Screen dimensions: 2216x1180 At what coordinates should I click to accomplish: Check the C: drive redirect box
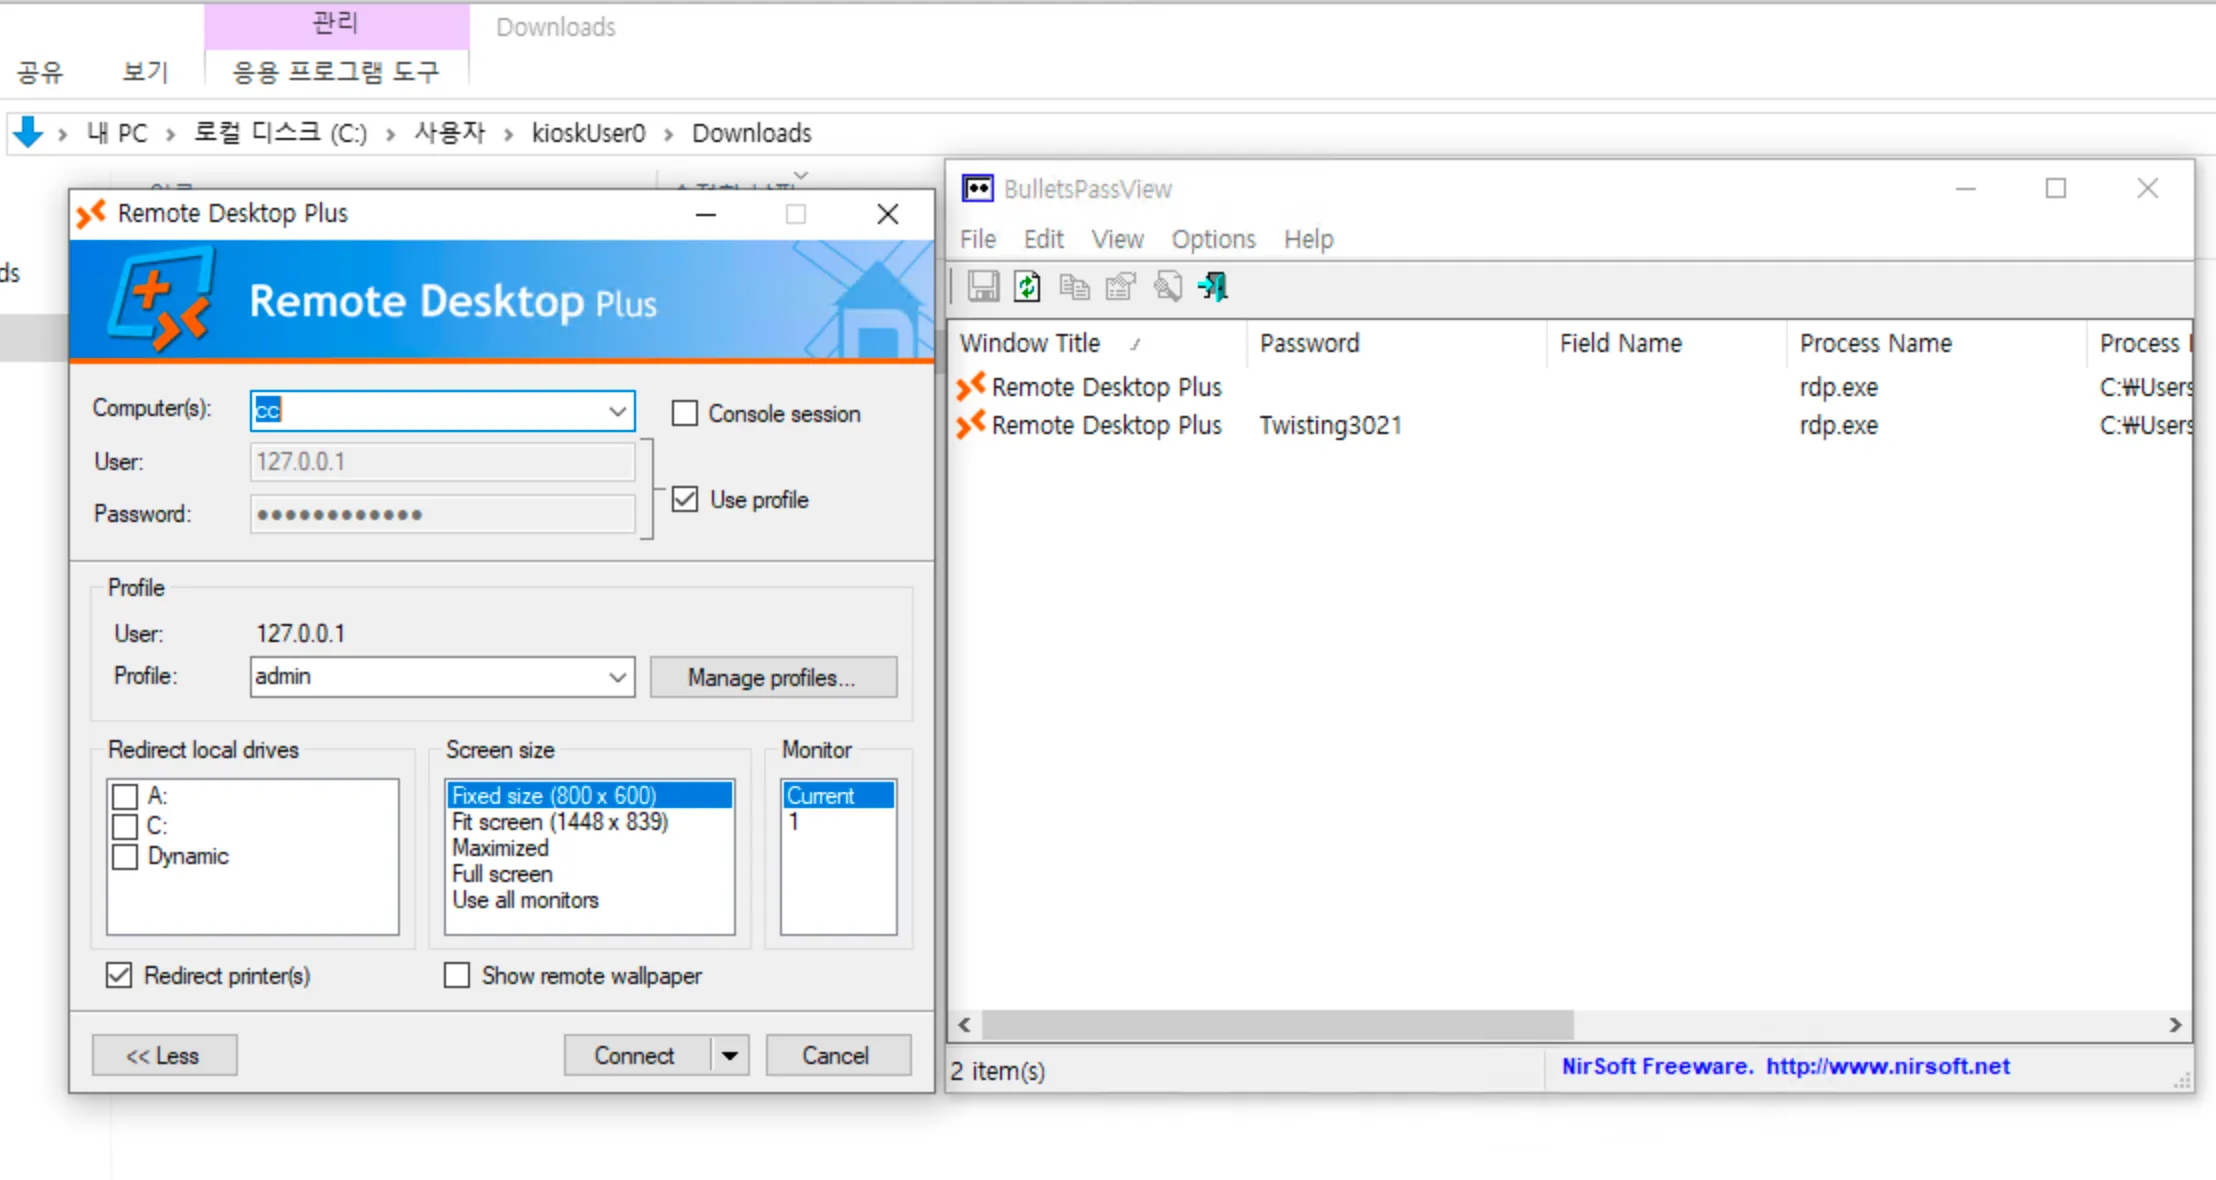click(125, 826)
